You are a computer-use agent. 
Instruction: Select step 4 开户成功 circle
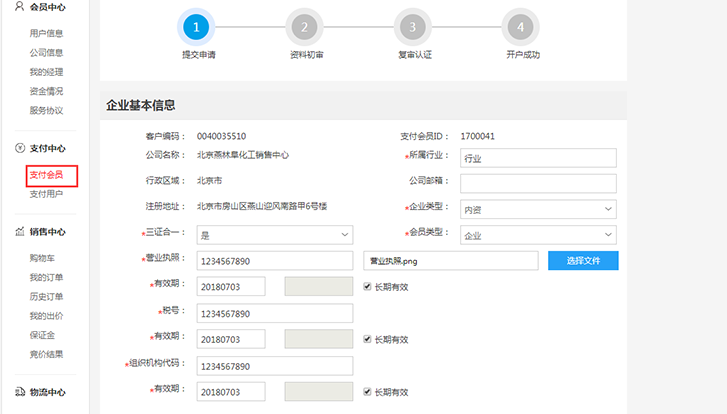521,26
